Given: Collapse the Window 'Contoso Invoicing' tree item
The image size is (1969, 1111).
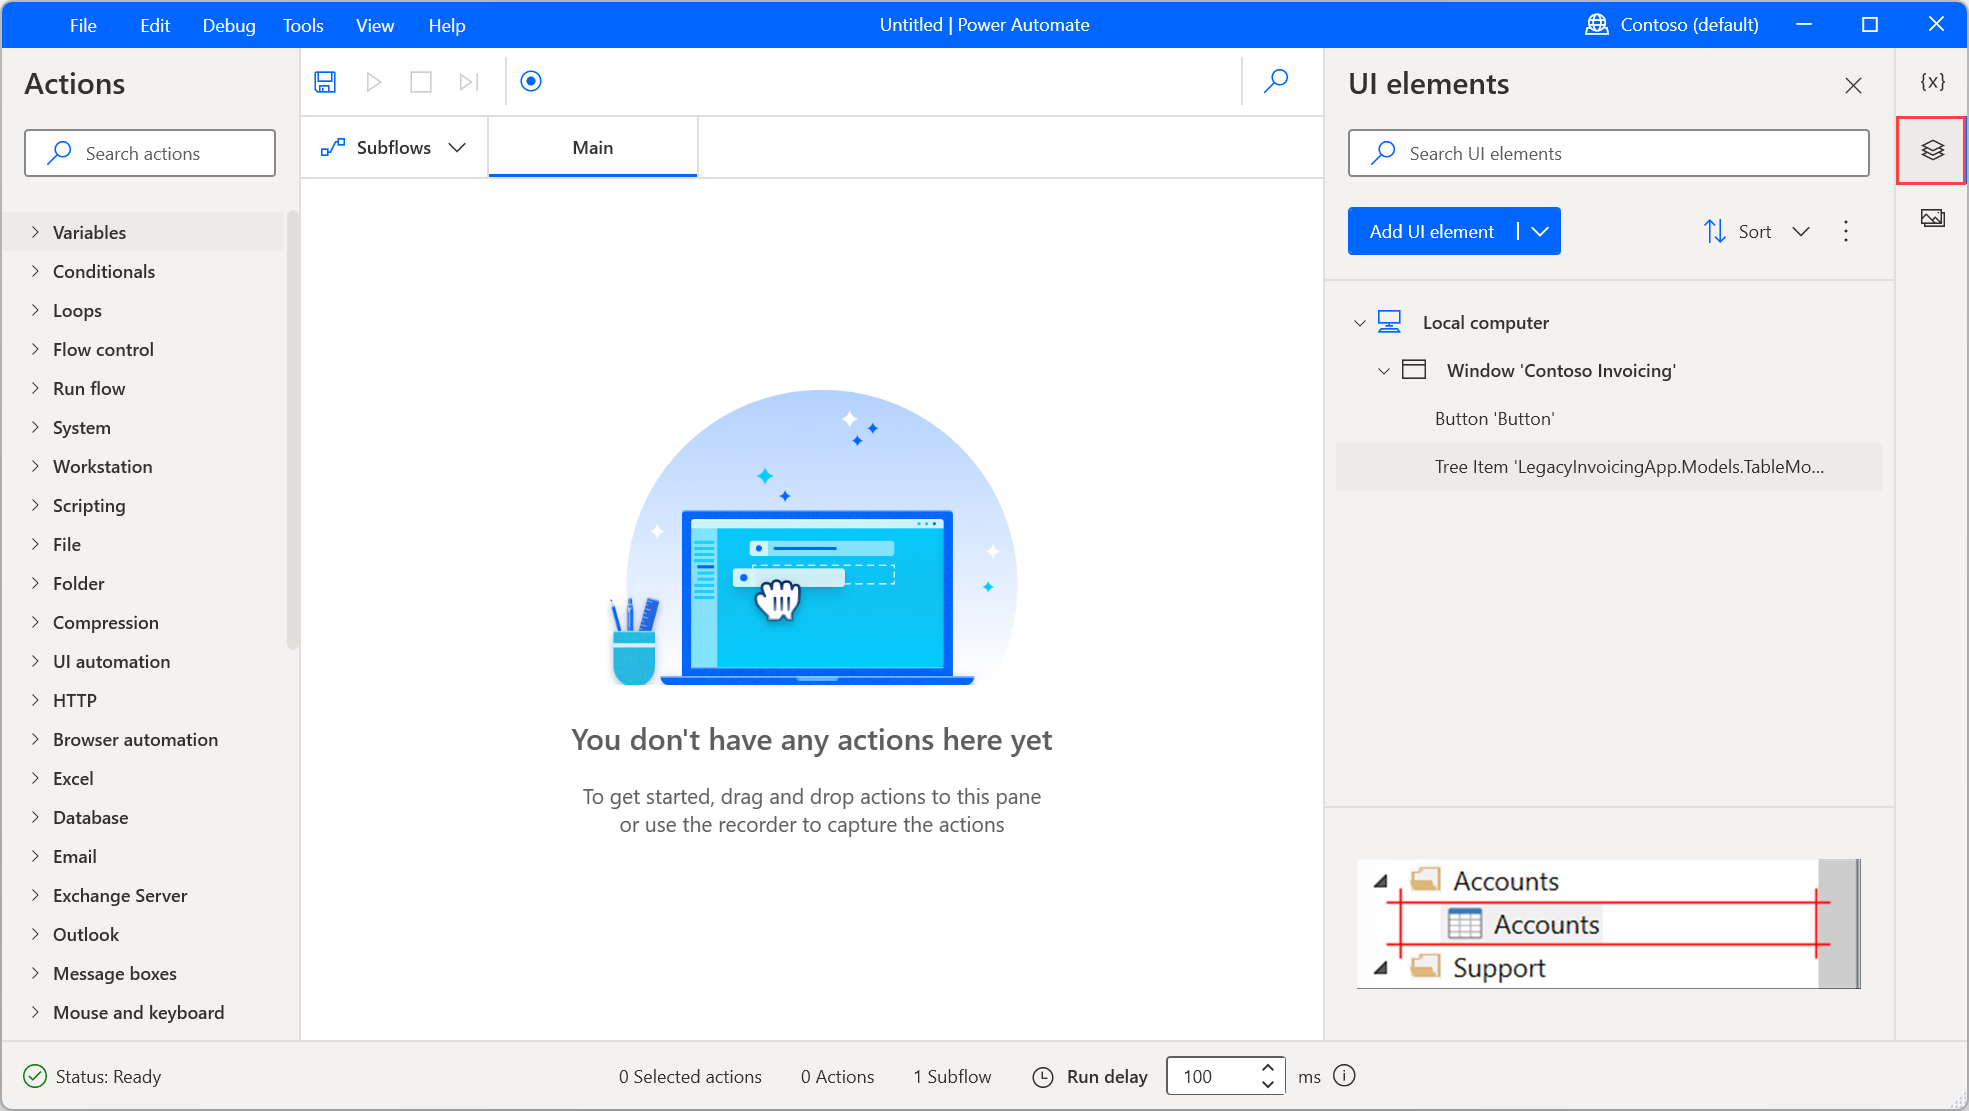Looking at the screenshot, I should point(1382,369).
